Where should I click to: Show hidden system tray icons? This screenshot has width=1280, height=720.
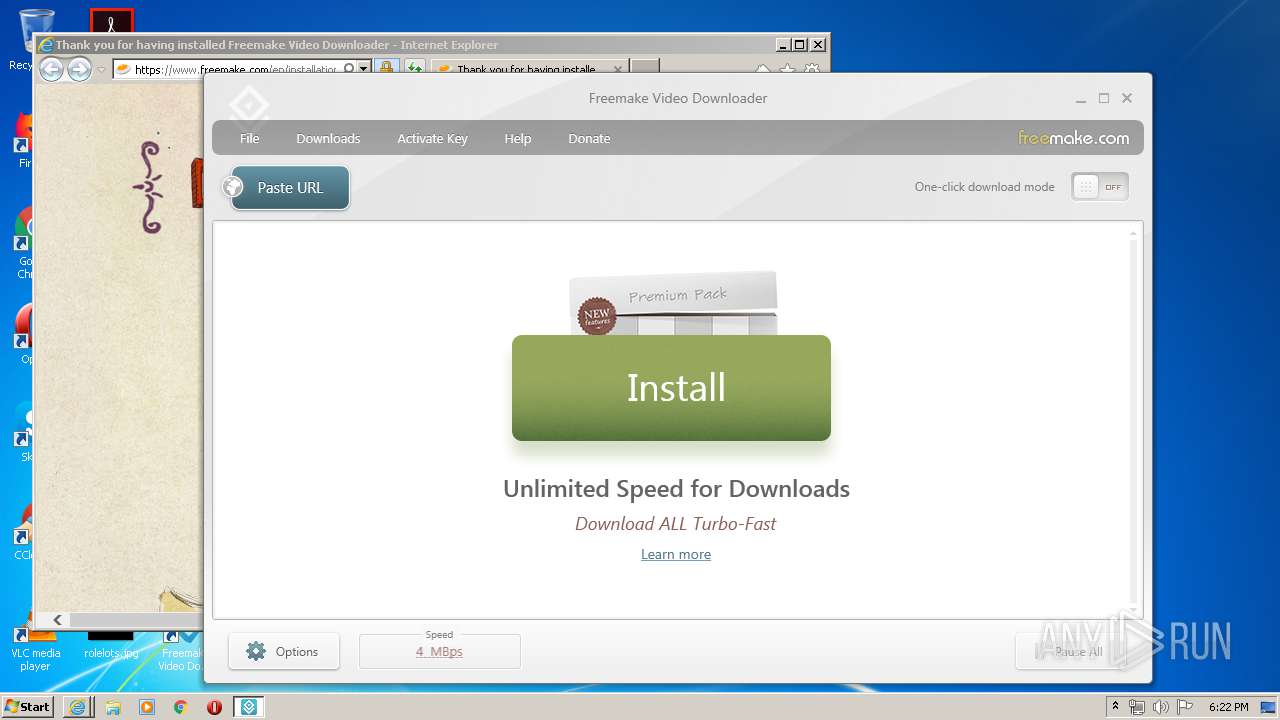coord(1116,707)
